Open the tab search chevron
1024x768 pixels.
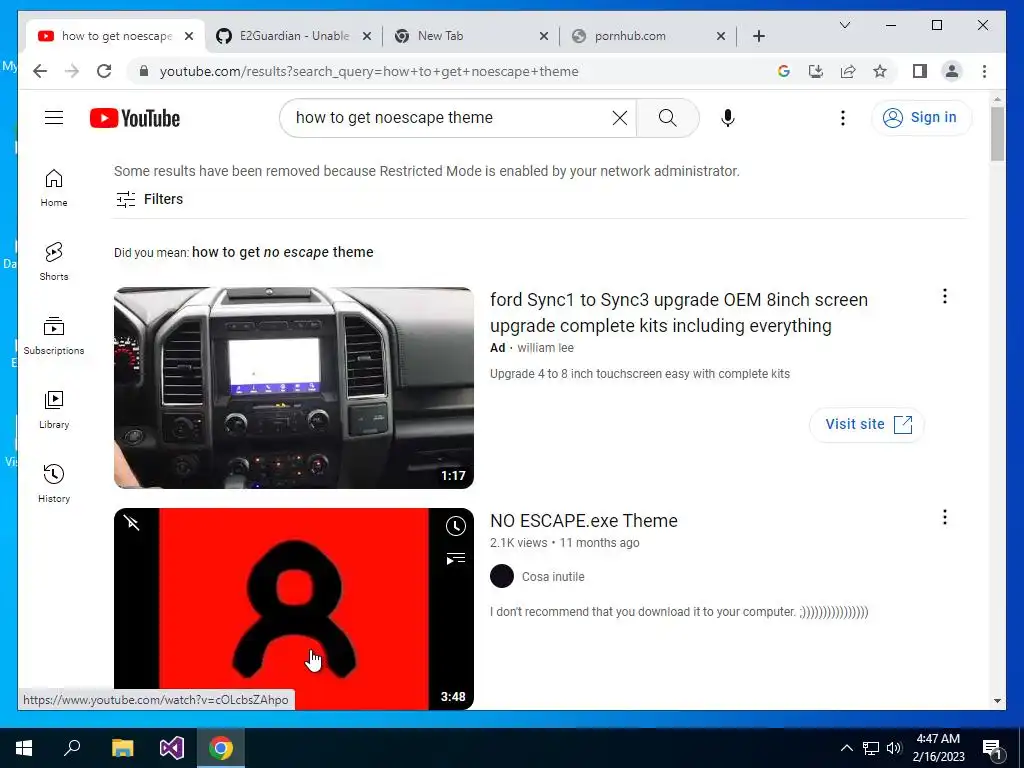pos(844,25)
